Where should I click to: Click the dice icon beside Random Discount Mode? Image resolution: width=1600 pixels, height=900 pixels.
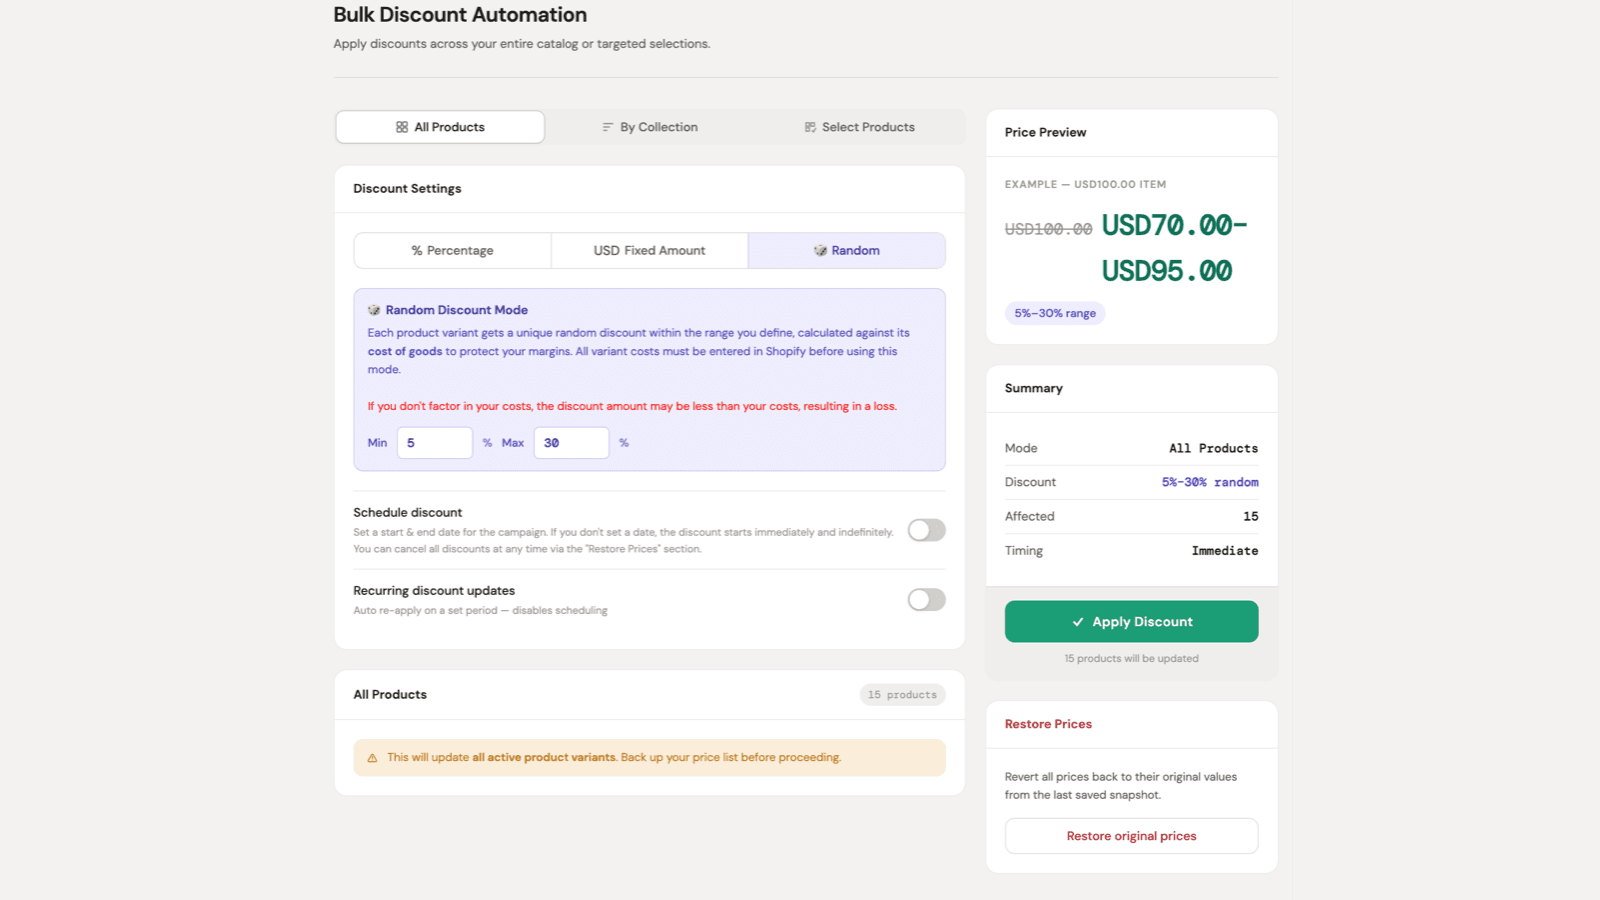[374, 310]
